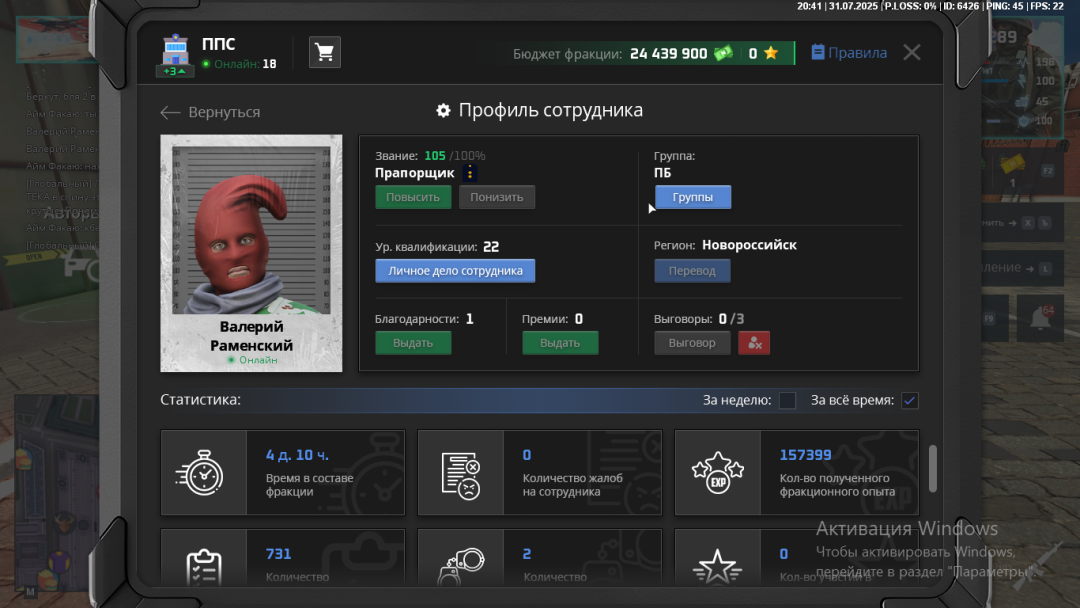The width and height of the screenshot is (1080, 608).
Task: Click the ППС faction building icon
Action: tap(175, 54)
